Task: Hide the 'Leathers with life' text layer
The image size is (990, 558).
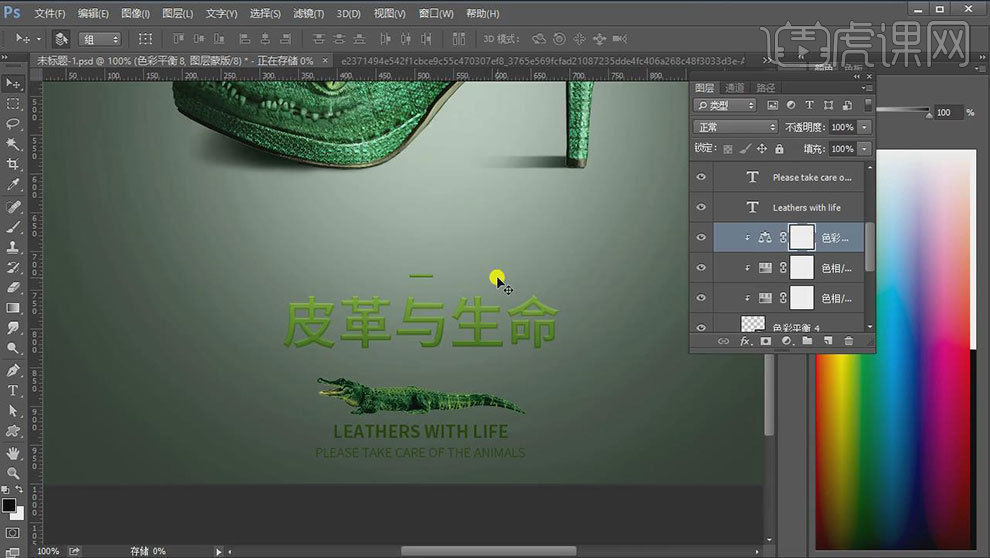Action: click(x=701, y=207)
